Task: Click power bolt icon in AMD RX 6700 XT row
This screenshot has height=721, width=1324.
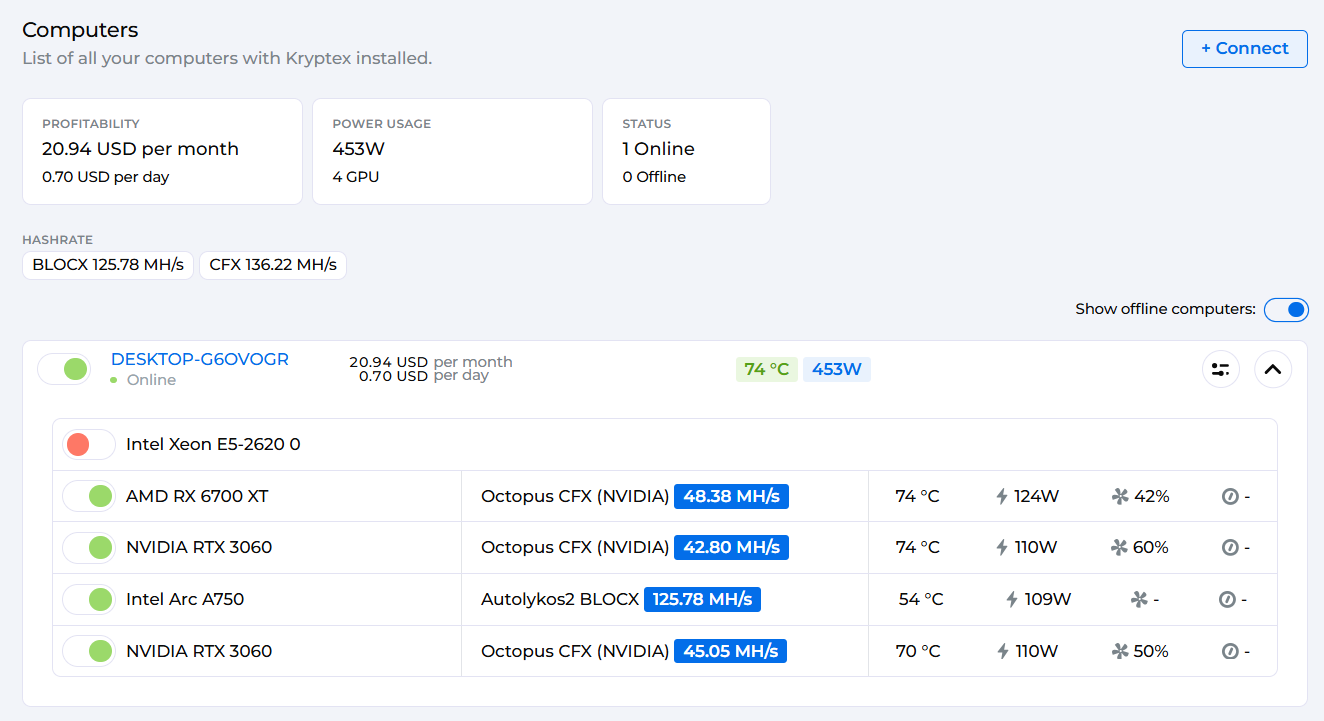Action: click(x=1002, y=496)
